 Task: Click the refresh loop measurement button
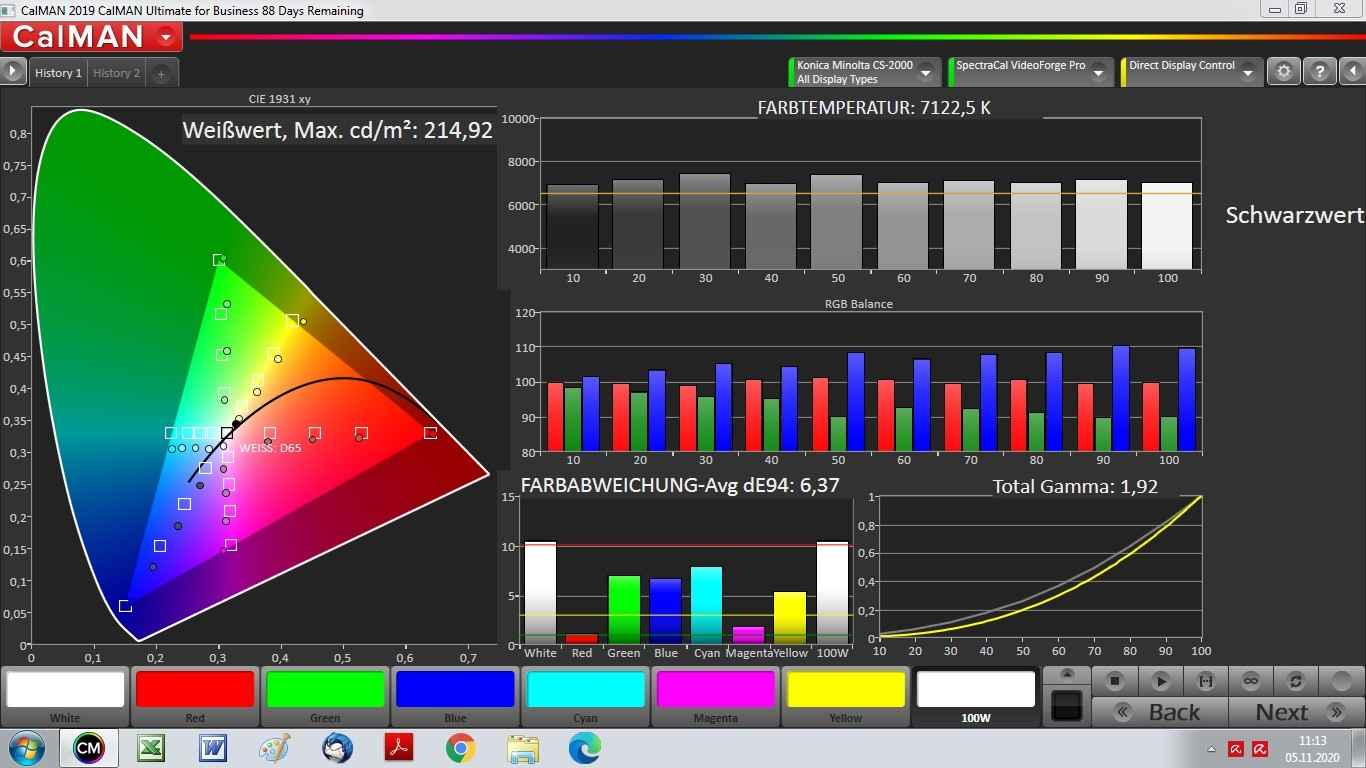[x=1295, y=681]
